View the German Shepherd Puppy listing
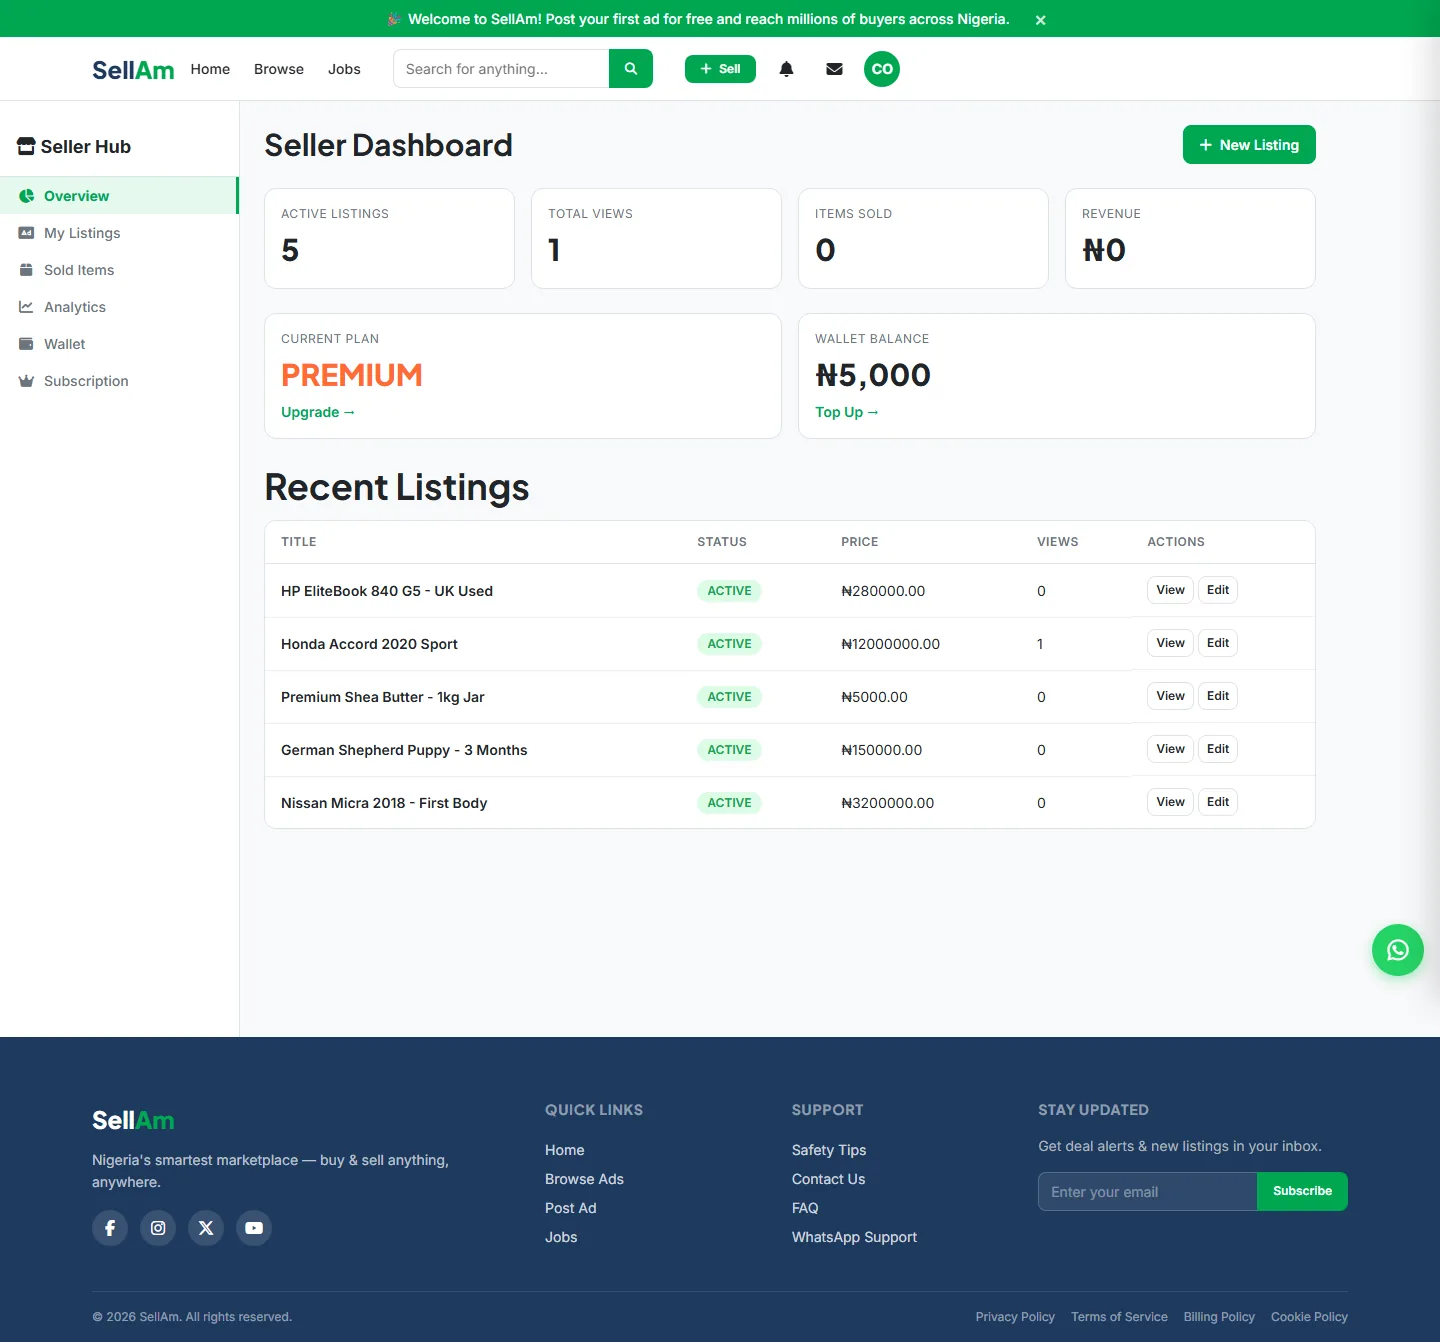 [x=1170, y=749]
